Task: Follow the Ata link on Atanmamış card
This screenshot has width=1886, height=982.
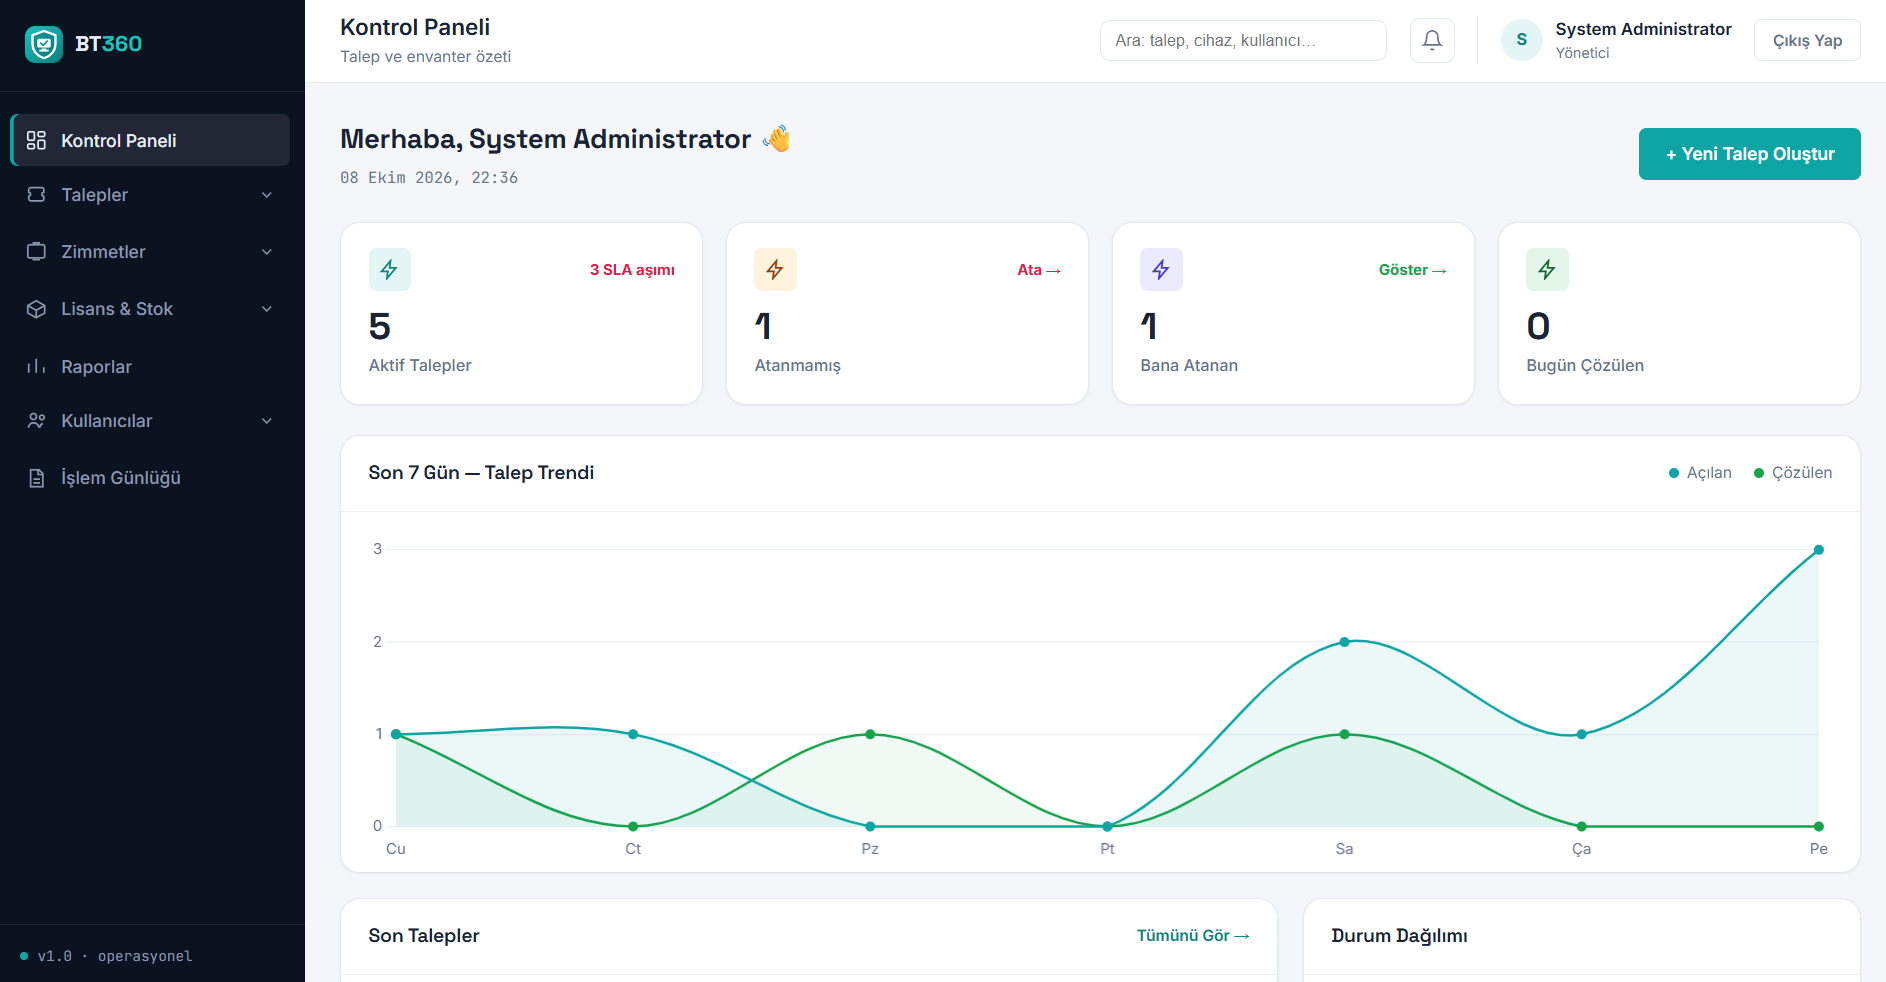Action: [x=1039, y=270]
